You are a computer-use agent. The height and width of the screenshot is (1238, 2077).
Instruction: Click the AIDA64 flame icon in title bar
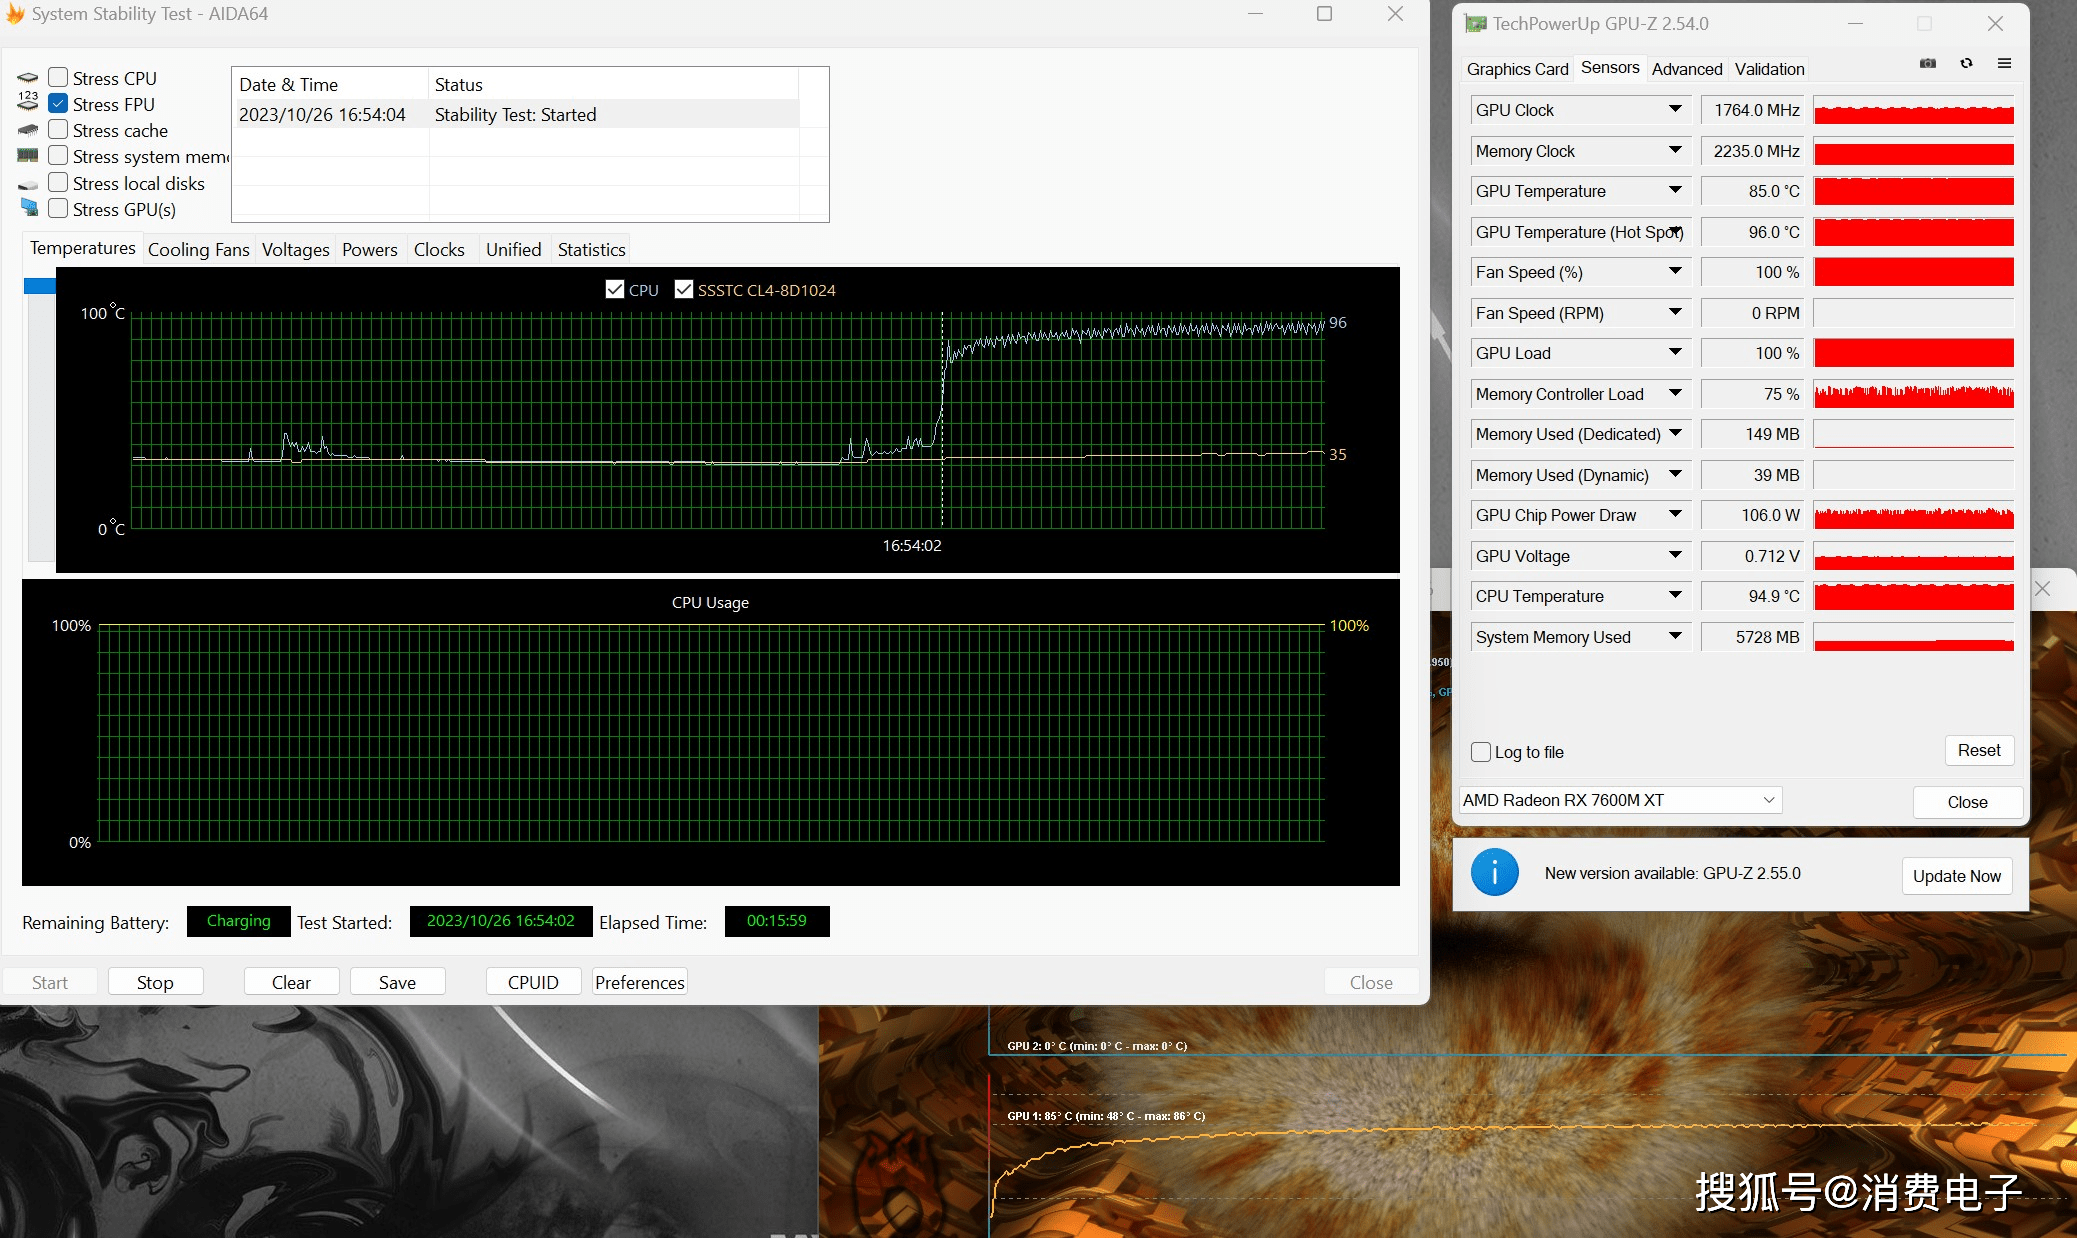coord(15,14)
